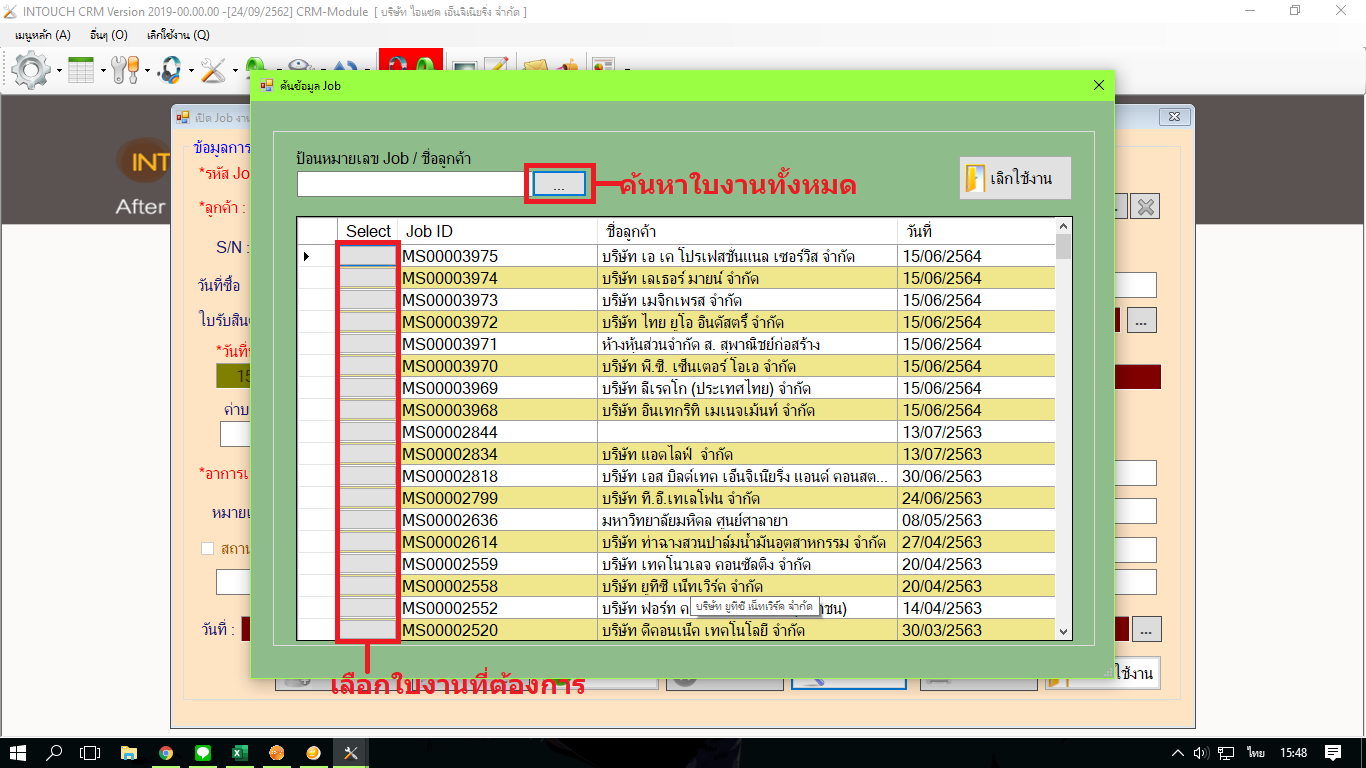Open LINE from the taskbar
1366x768 pixels.
point(203,753)
